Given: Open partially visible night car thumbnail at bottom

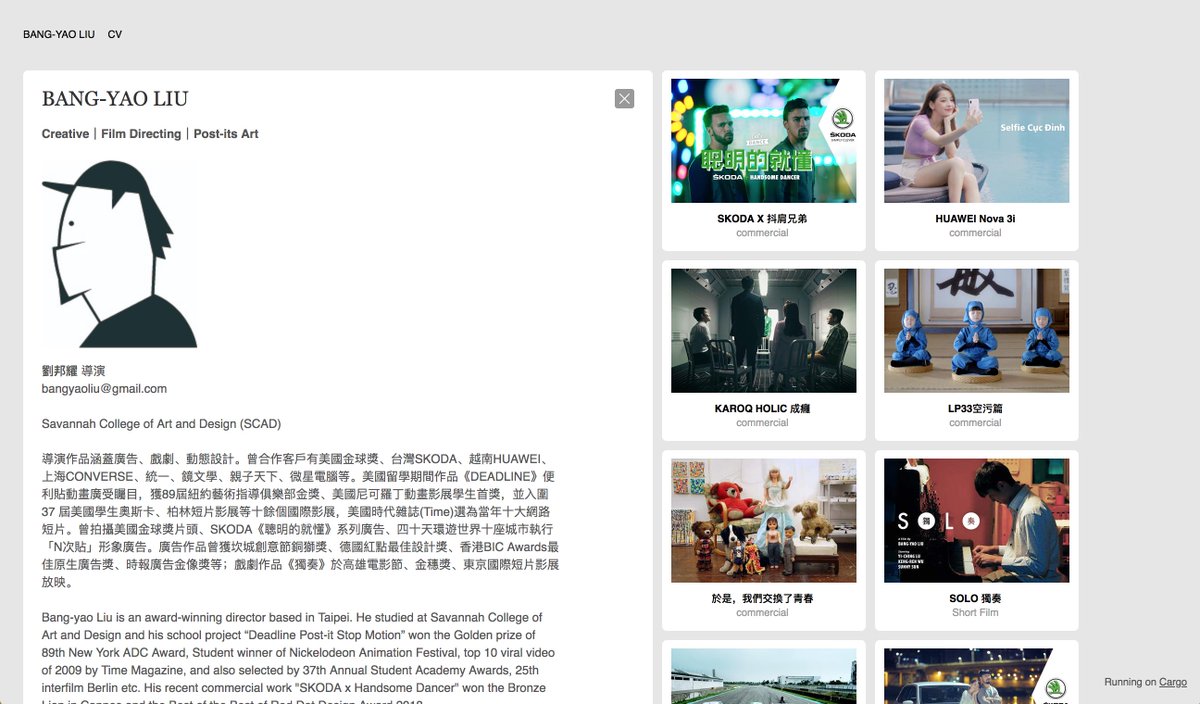Looking at the screenshot, I should pos(976,676).
